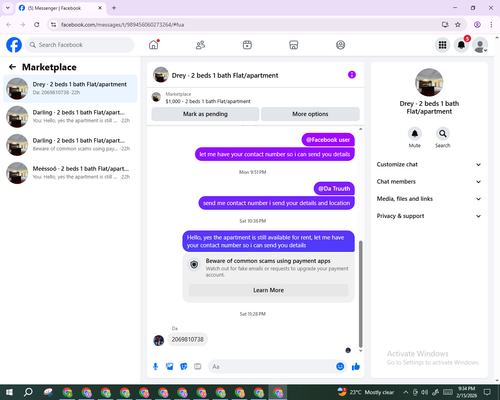500x400 pixels.
Task: Open the Reels video icon
Action: pyautogui.click(x=247, y=45)
